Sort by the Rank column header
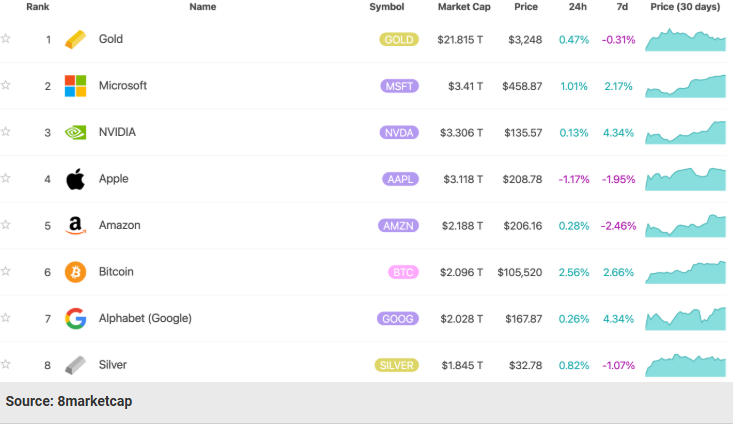Viewport: 733px width, 424px height. (38, 7)
